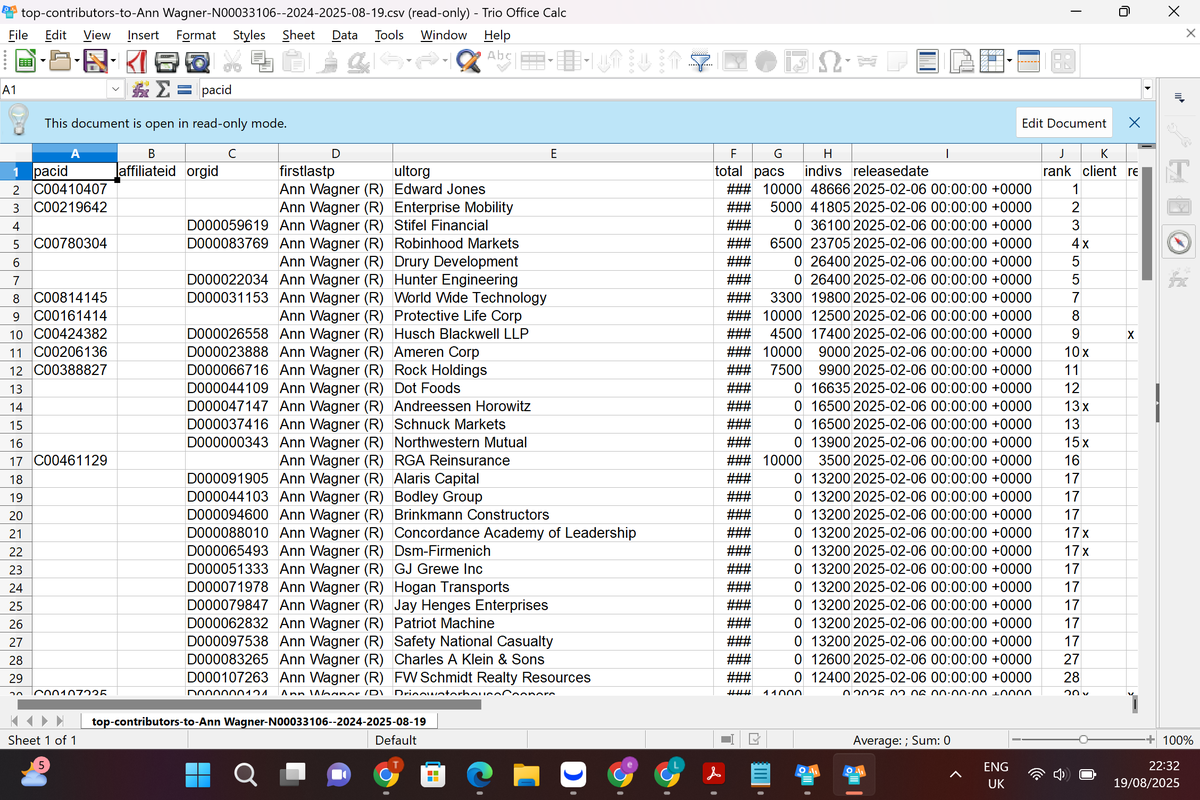This screenshot has height=800, width=1200.
Task: Open Adobe Acrobat from taskbar
Action: pyautogui.click(x=714, y=774)
